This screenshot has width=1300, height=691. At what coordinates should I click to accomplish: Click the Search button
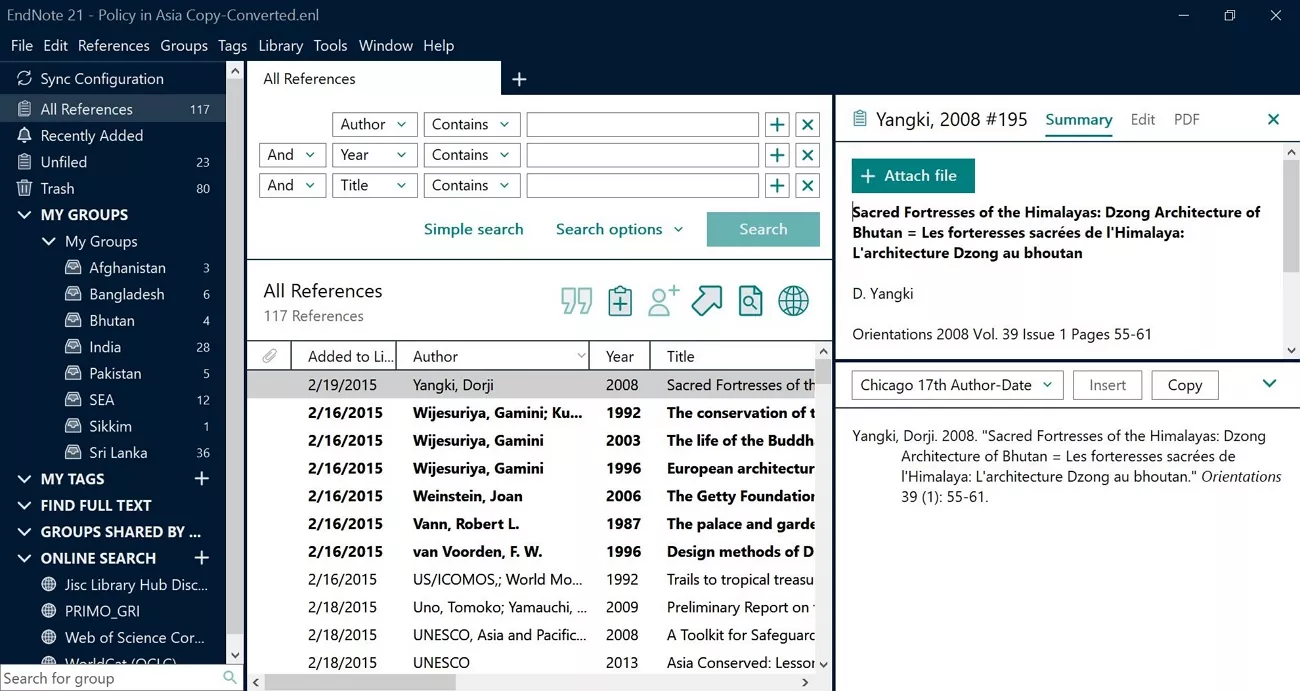(763, 229)
